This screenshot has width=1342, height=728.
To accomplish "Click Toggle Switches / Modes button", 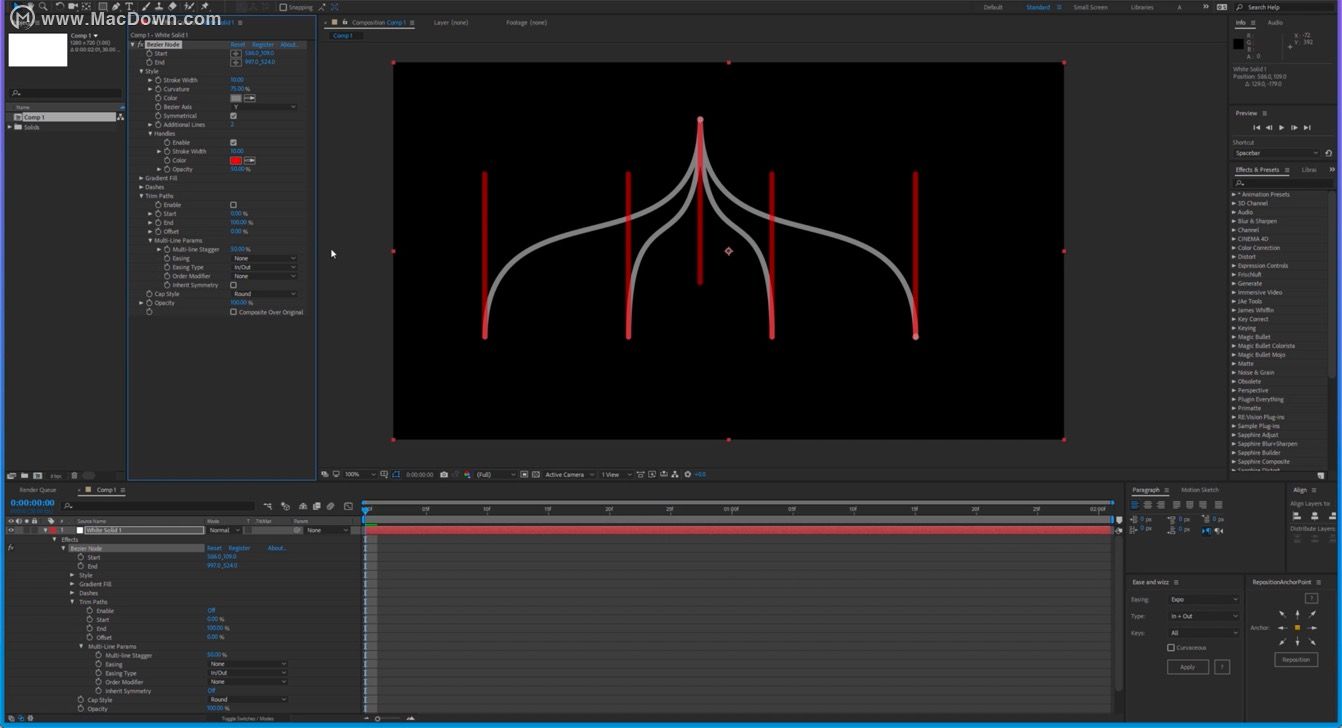I will click(x=247, y=719).
